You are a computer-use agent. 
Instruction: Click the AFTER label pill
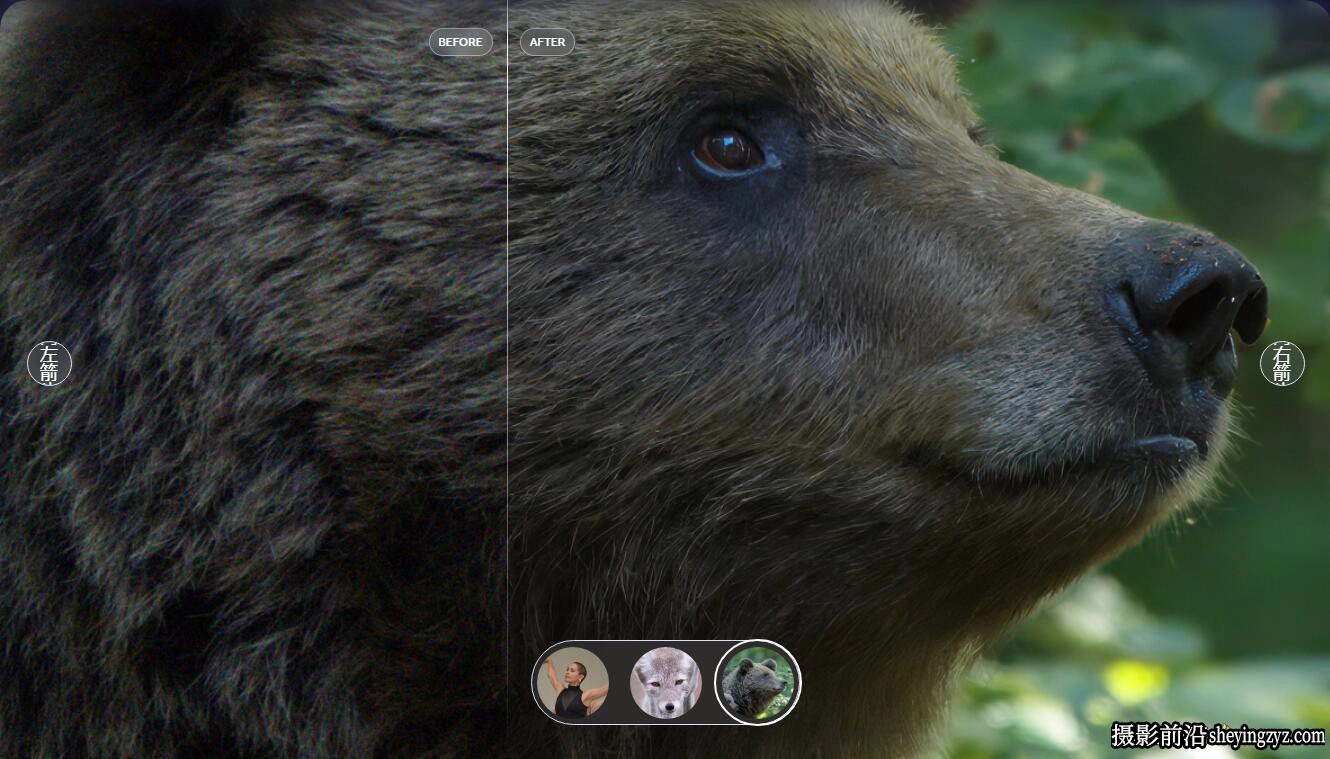tap(547, 42)
